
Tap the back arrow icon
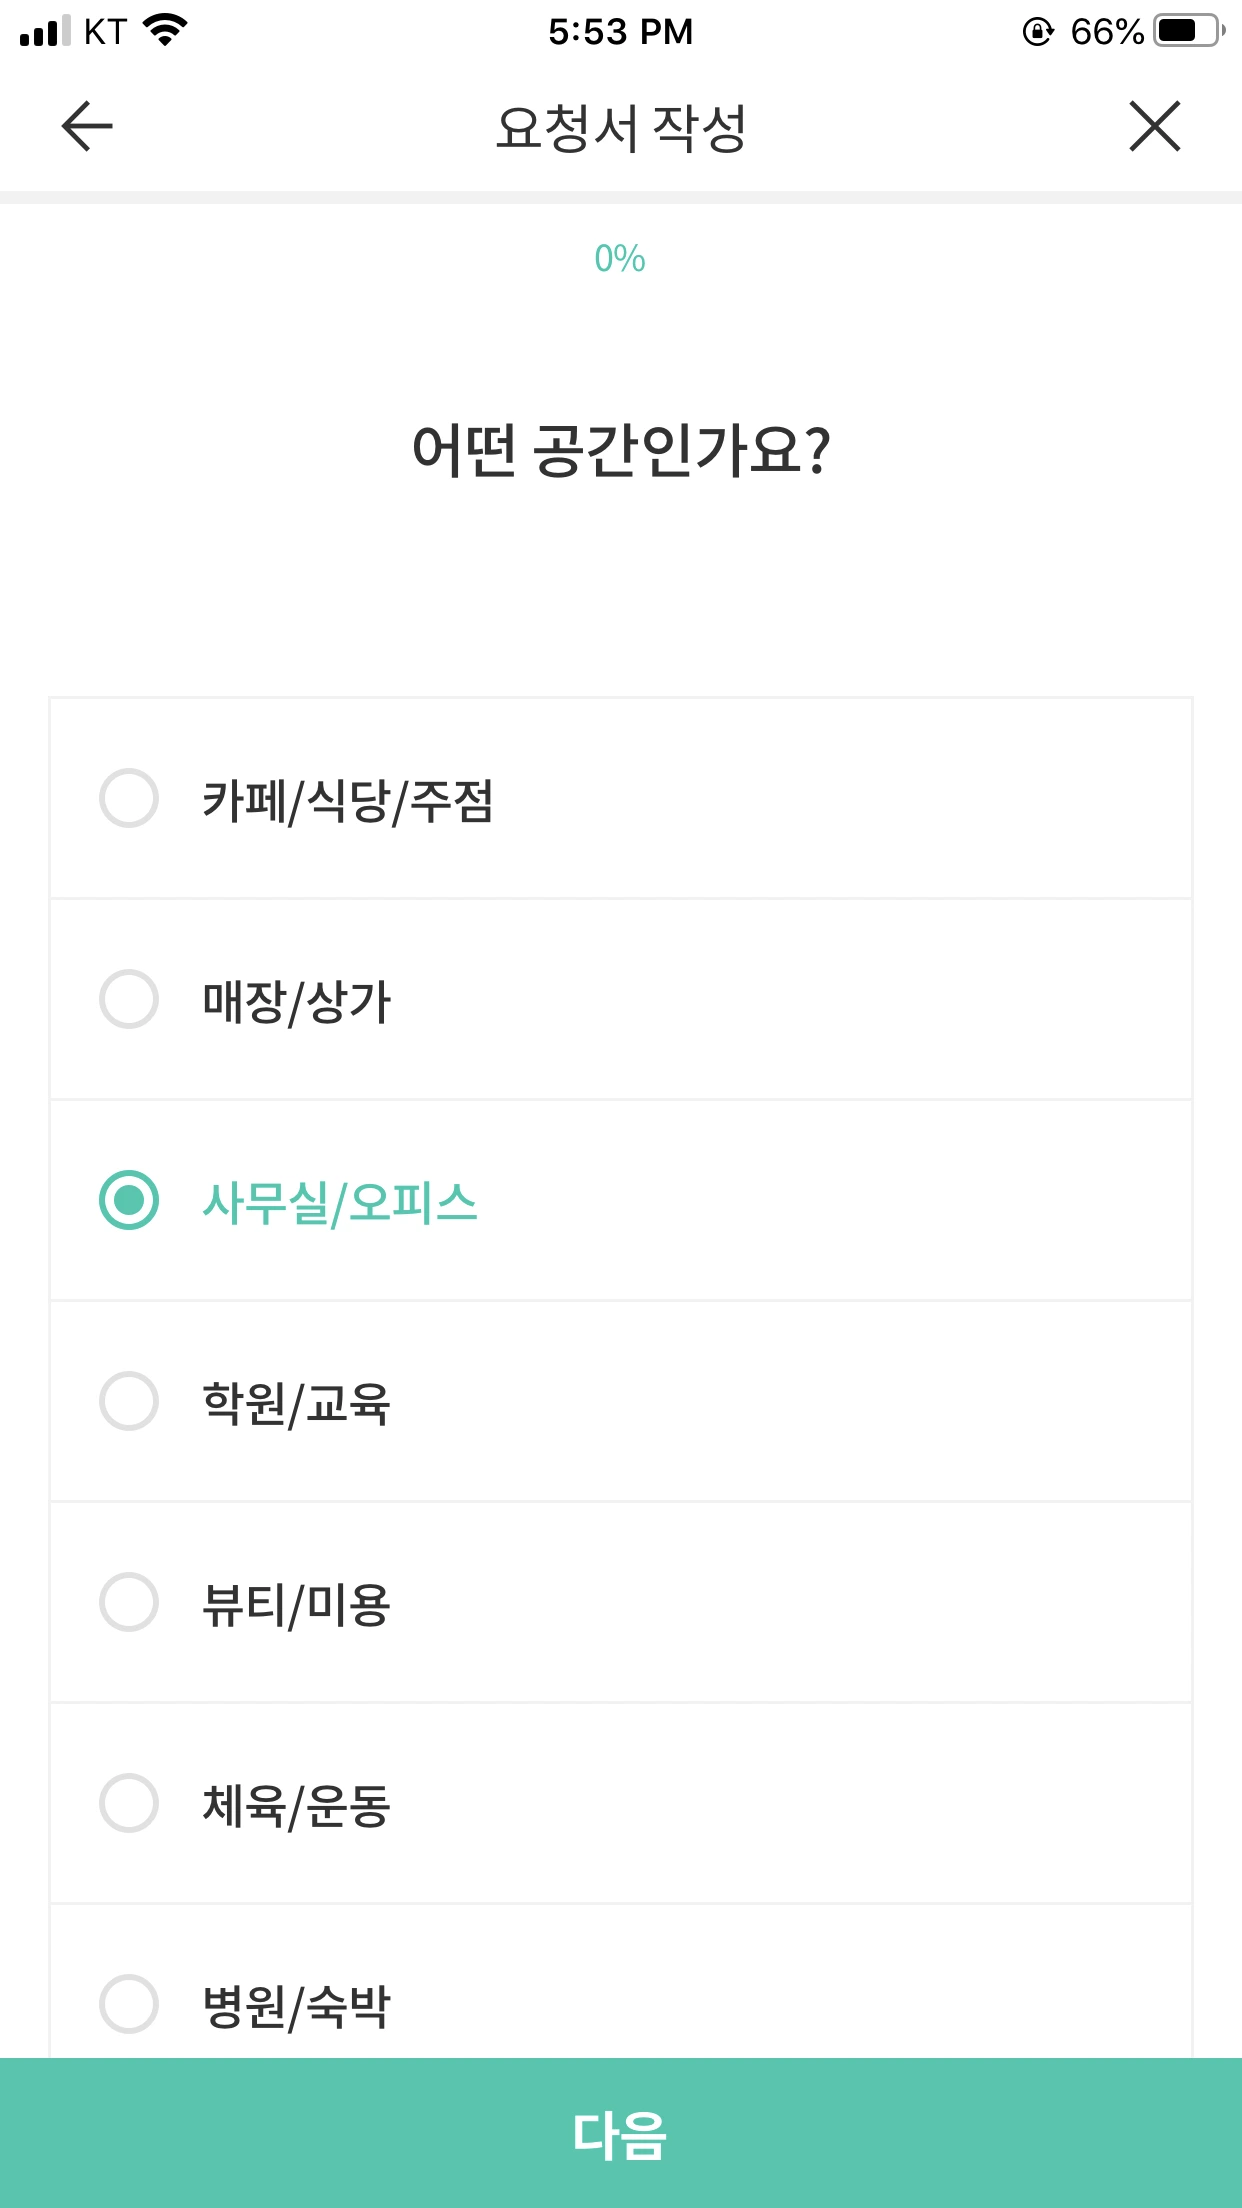click(87, 127)
